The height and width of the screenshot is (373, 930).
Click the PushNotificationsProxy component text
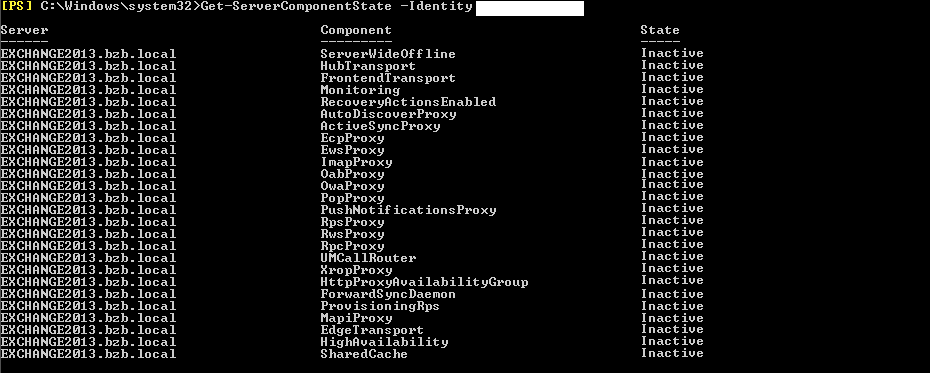click(408, 210)
